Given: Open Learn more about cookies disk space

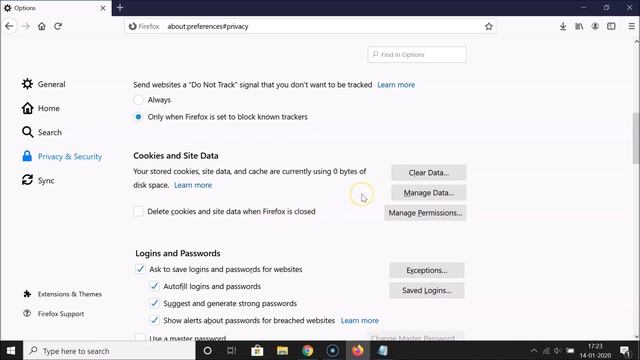Looking at the screenshot, I should coord(193,185).
